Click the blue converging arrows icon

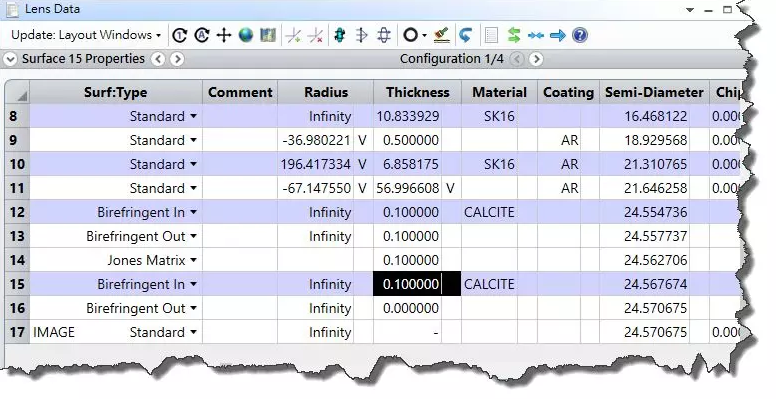[x=536, y=35]
